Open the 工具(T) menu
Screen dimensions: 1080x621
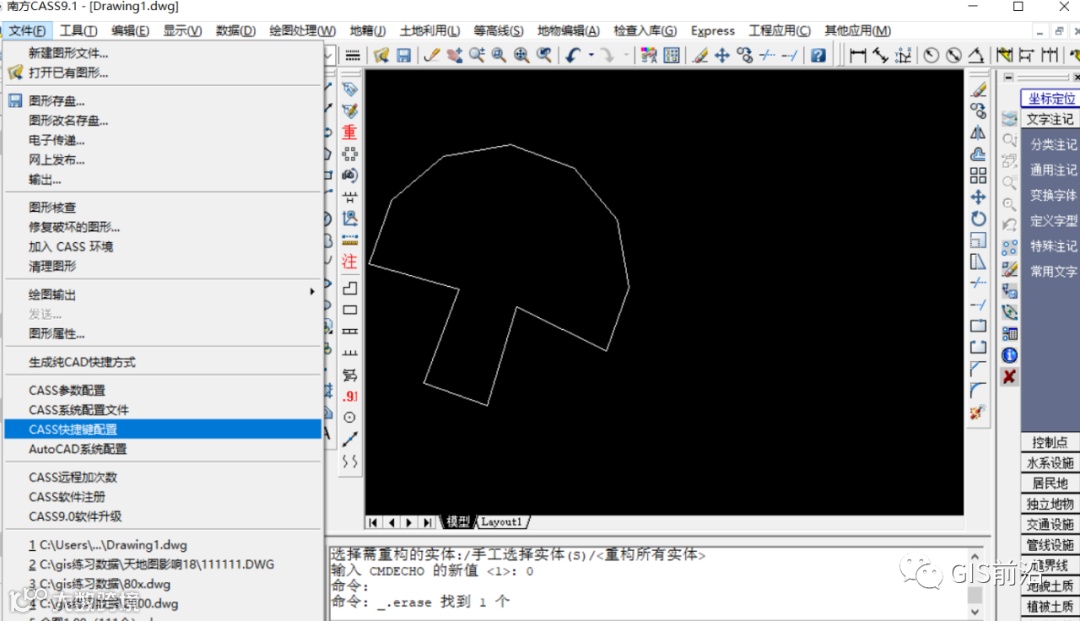pyautogui.click(x=78, y=31)
